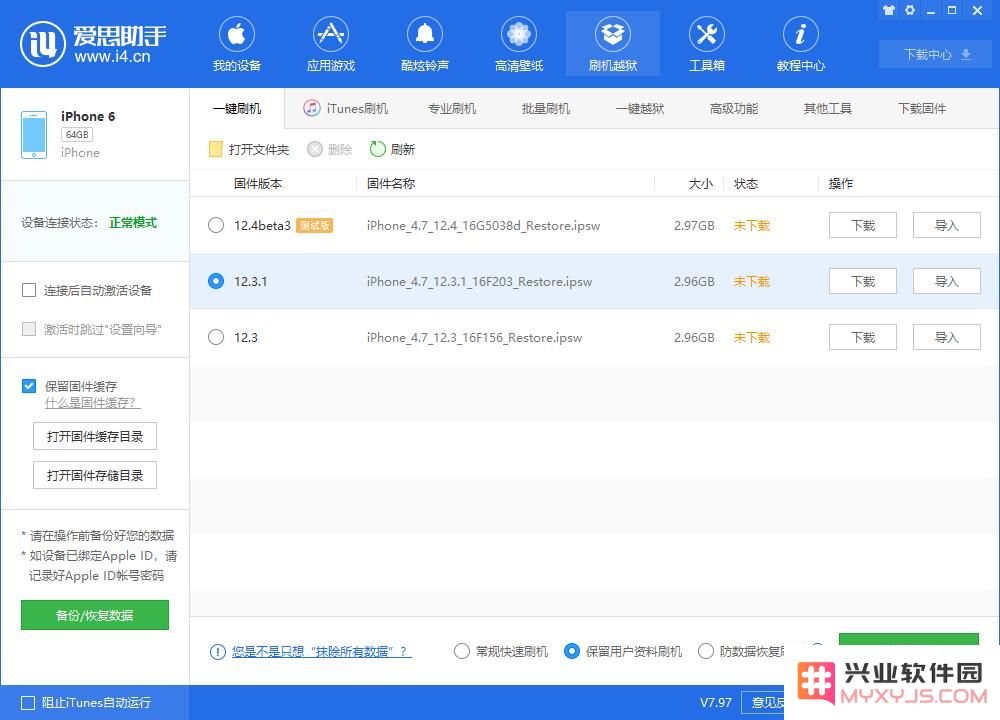Select the firmware 12.3 radio button
The image size is (1000, 720).
point(216,337)
